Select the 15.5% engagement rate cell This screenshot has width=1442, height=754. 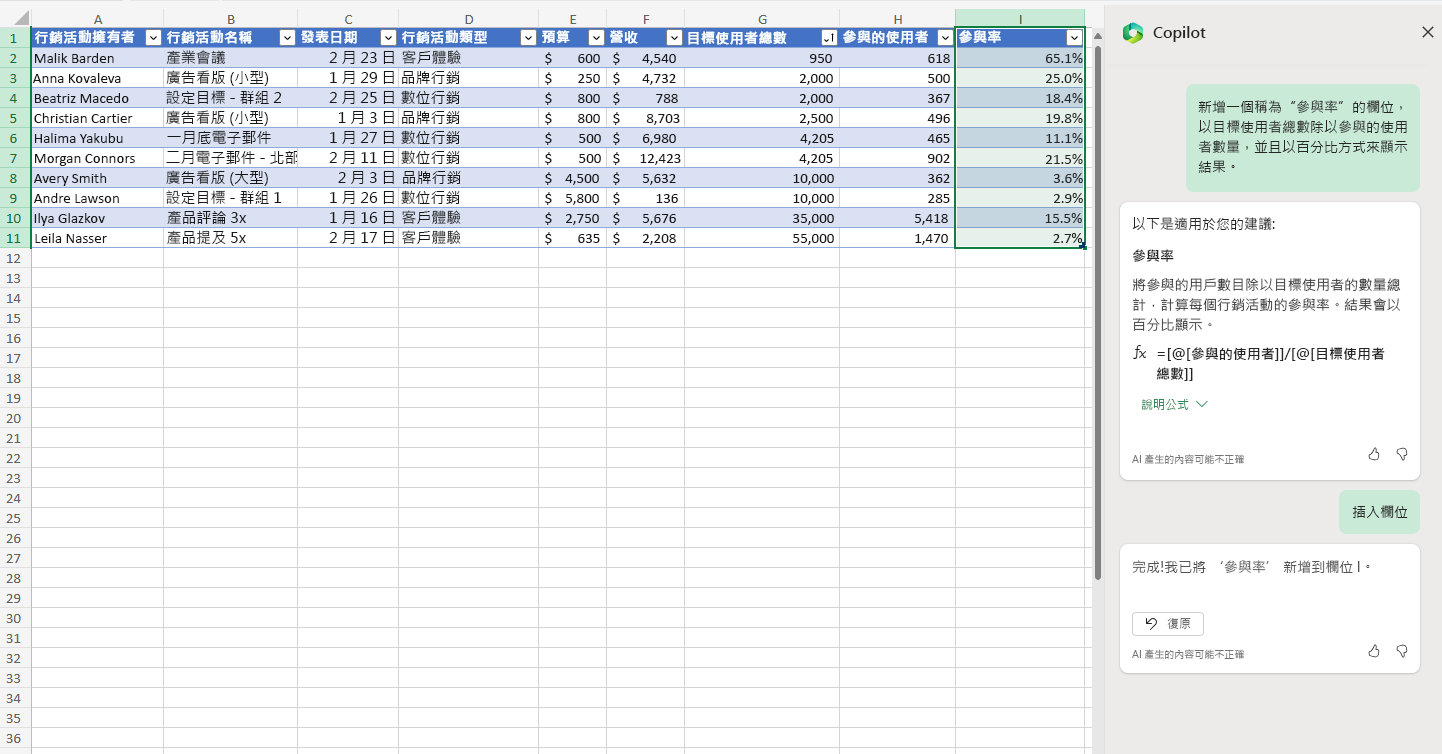point(1020,218)
